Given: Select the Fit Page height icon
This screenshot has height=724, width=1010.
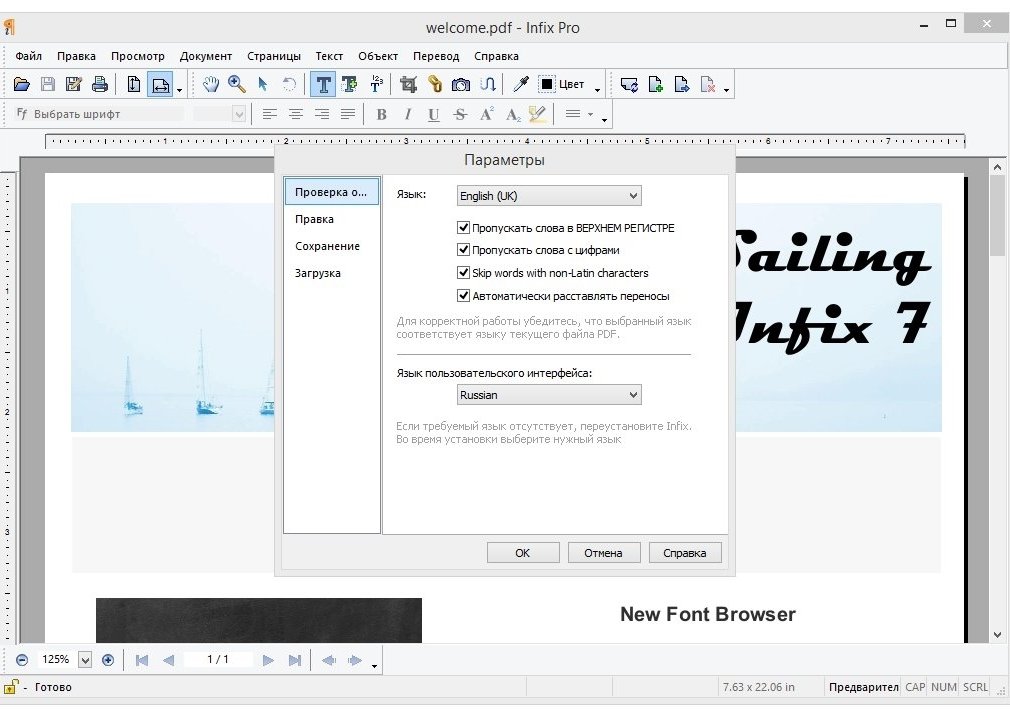Looking at the screenshot, I should coord(133,84).
